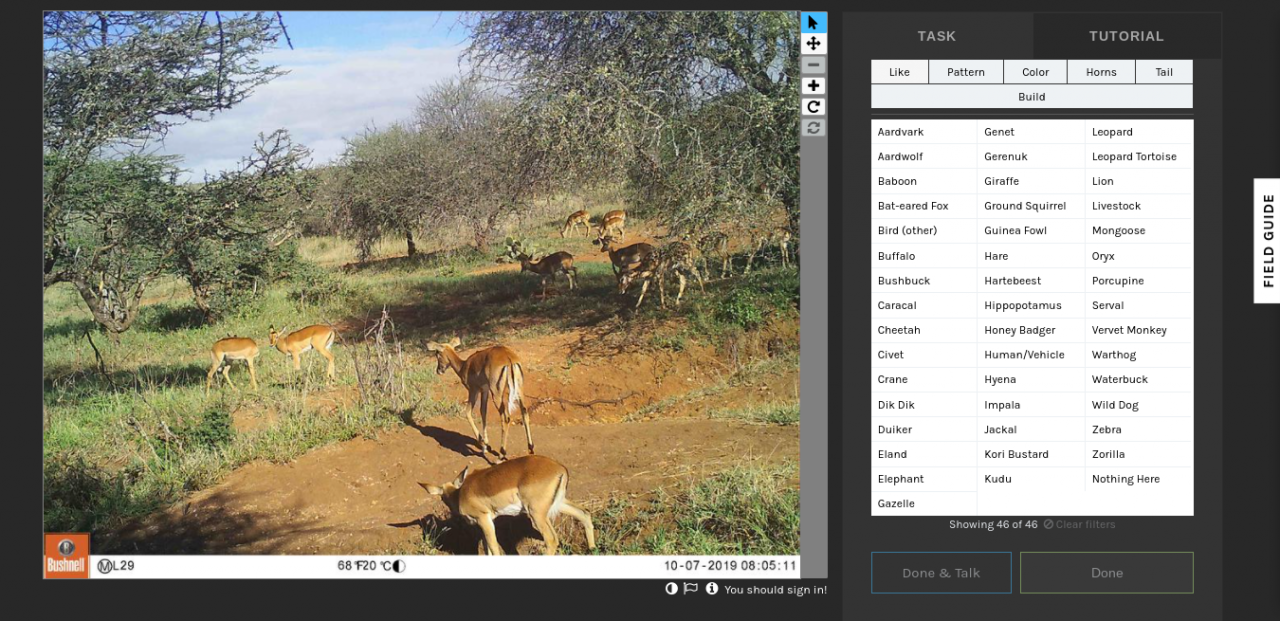
Task: Select Wild Dog species
Action: [1139, 405]
